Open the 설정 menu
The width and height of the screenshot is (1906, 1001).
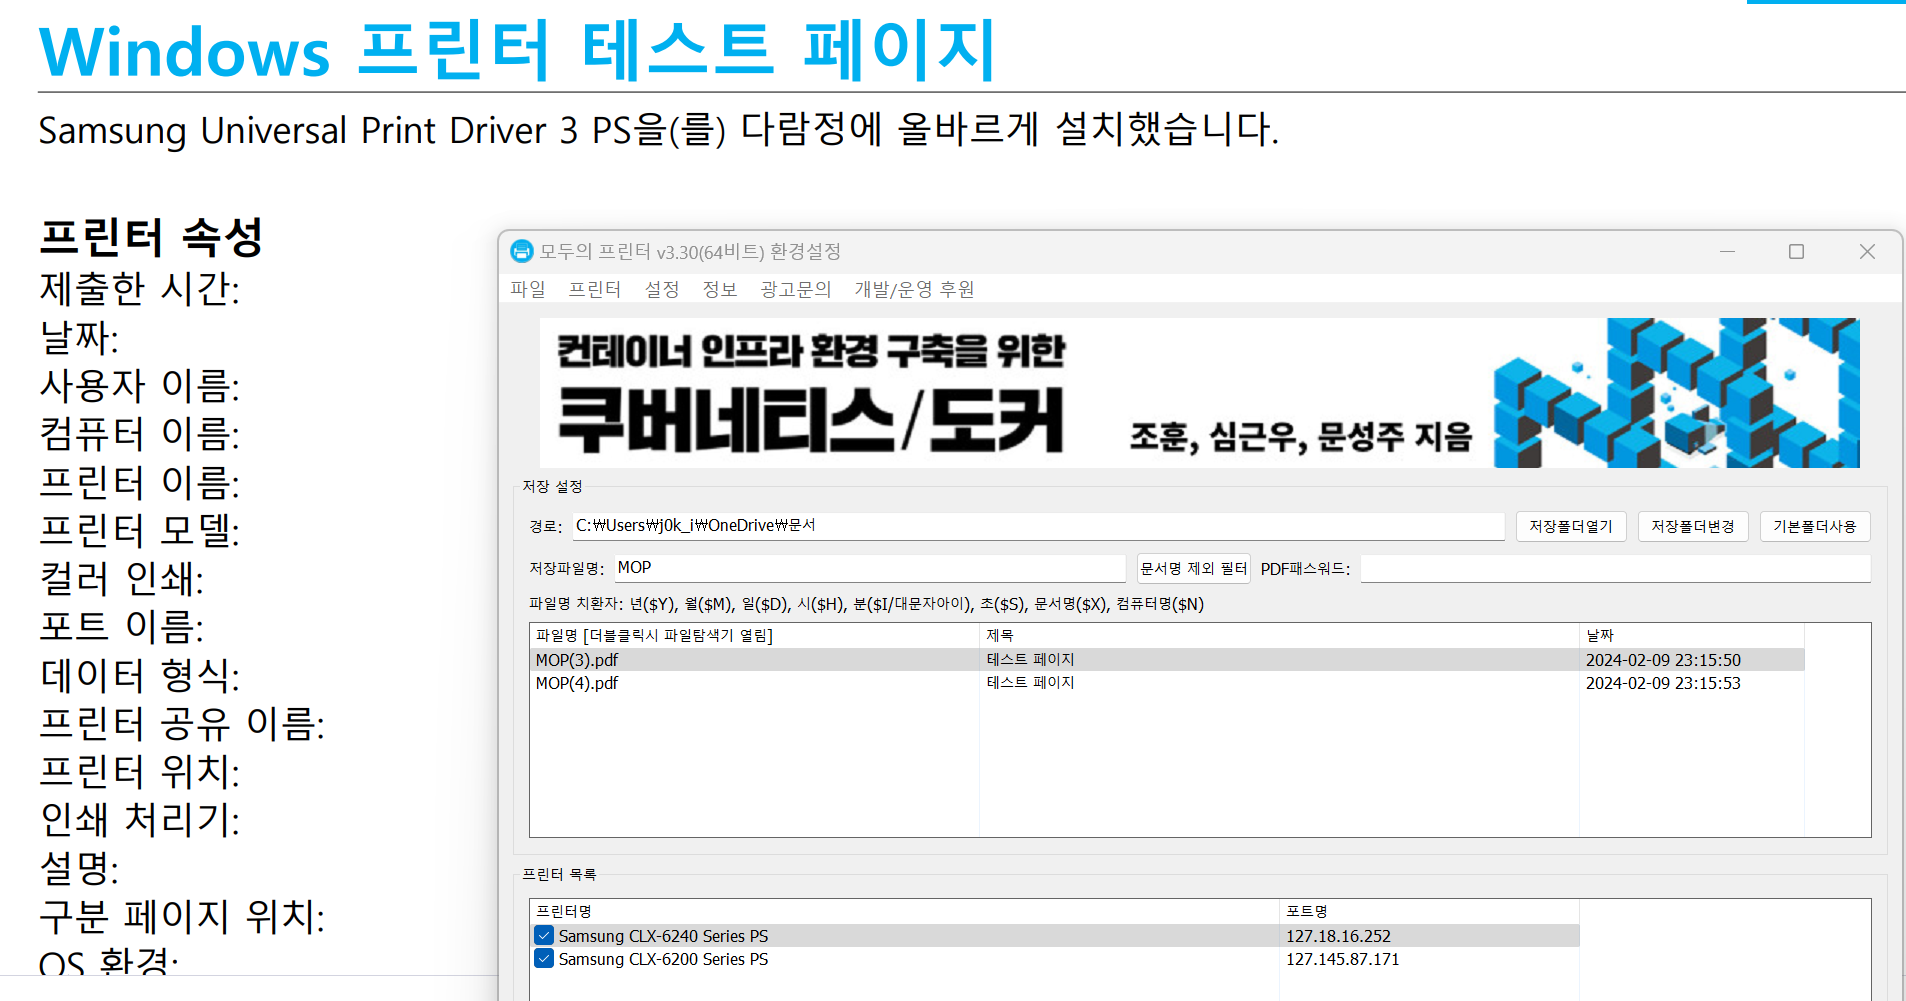tap(661, 289)
